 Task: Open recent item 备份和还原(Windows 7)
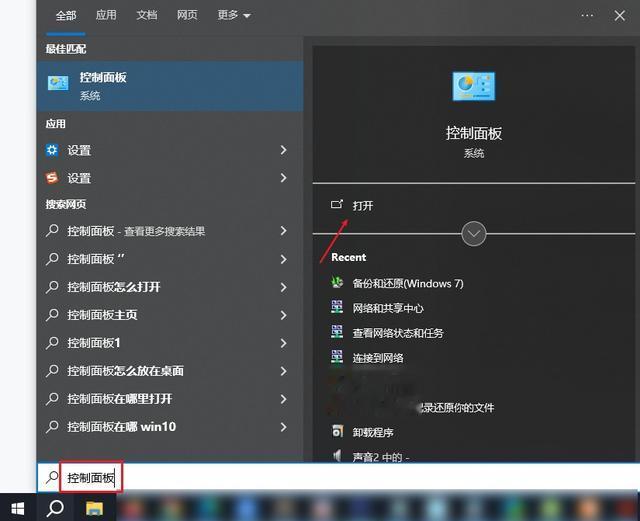point(408,283)
